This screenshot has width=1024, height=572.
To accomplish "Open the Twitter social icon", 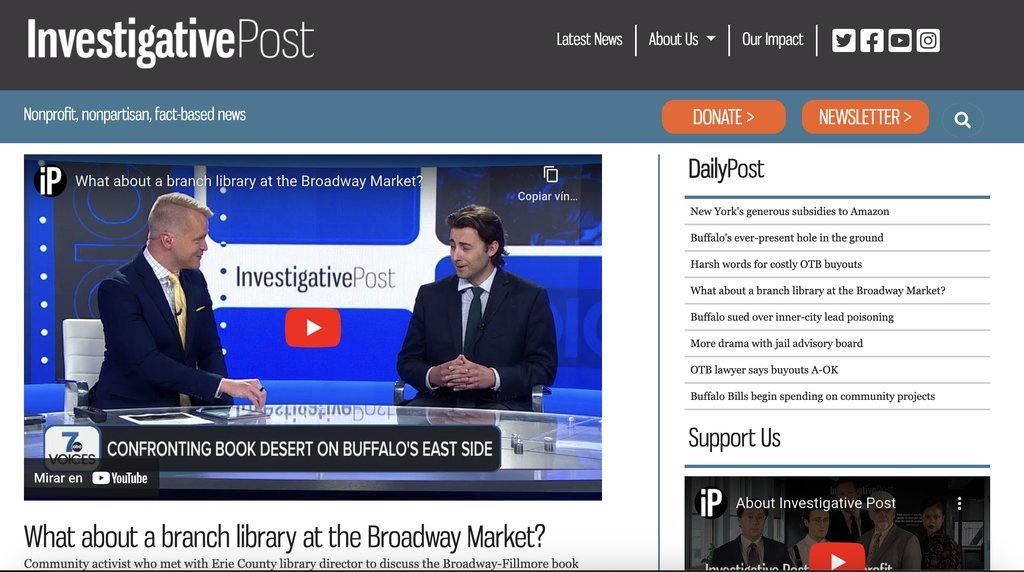I will tap(843, 40).
